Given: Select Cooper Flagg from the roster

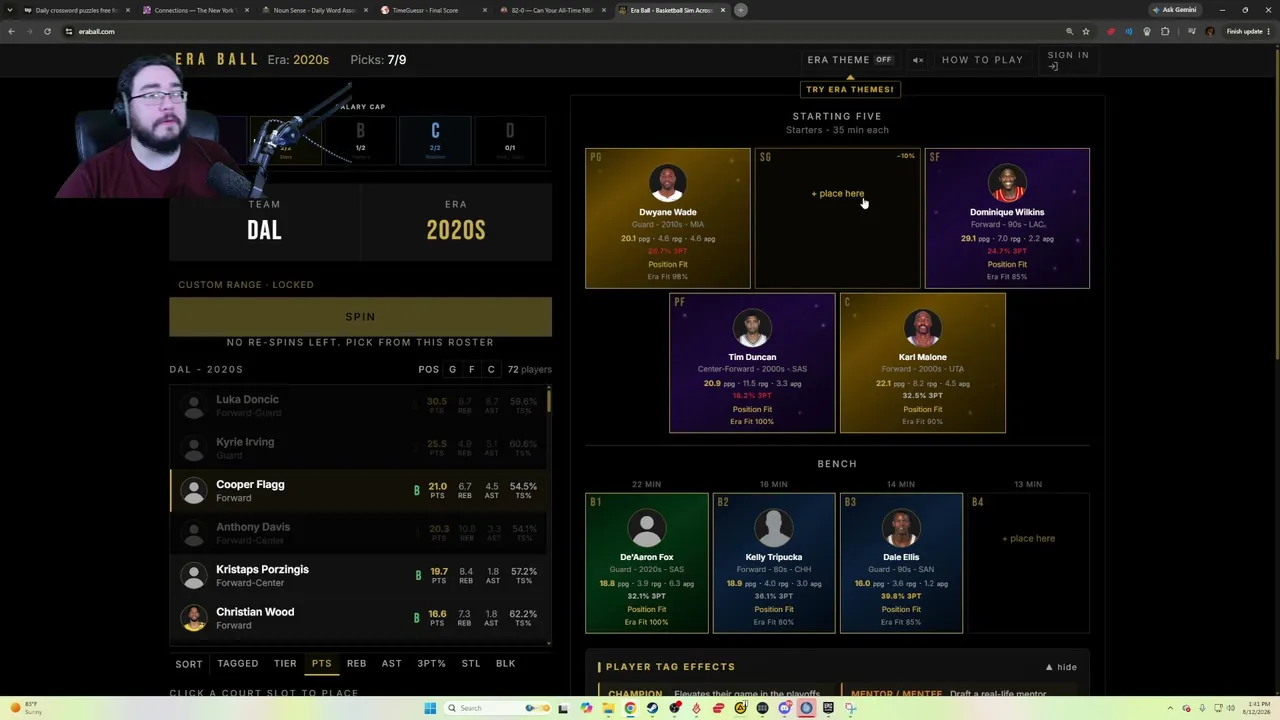Looking at the screenshot, I should pyautogui.click(x=360, y=490).
